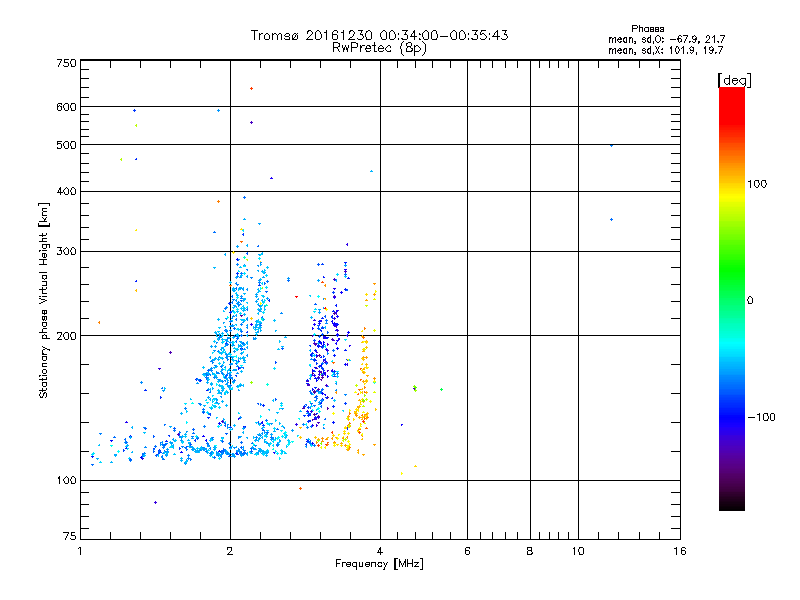This screenshot has width=800, height=600.
Task: Click the colorbar label '100'
Action: 757,184
